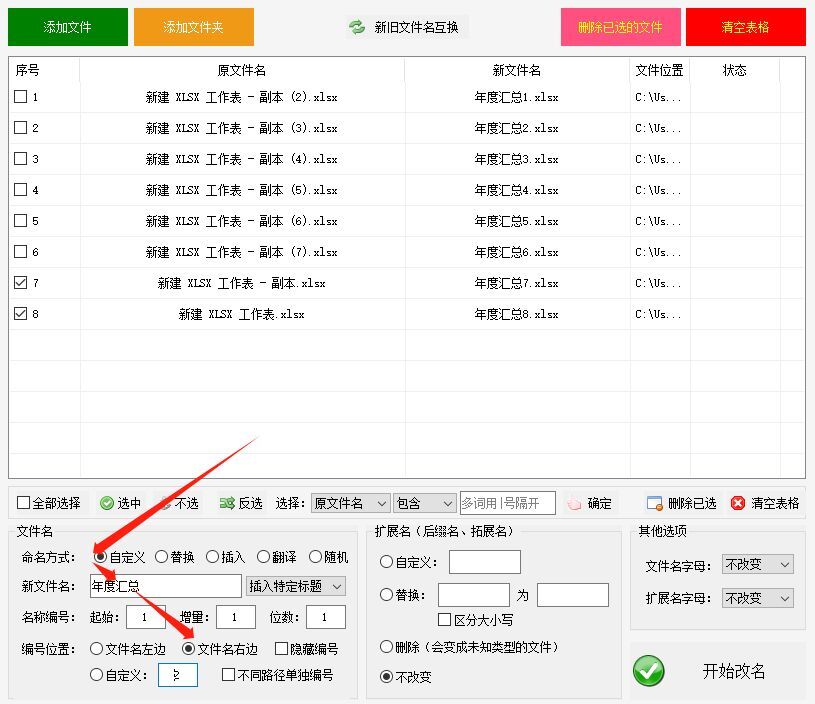Click the cell 年度汇总1.xlsx
The width and height of the screenshot is (815, 704).
pos(517,97)
